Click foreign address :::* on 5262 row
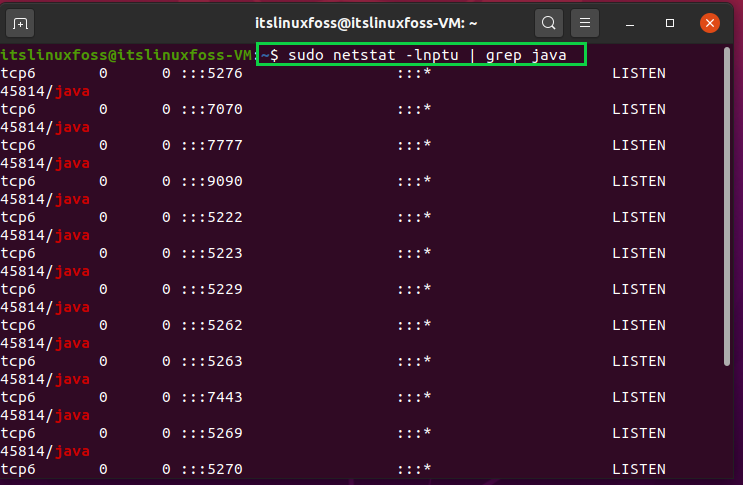Image resolution: width=743 pixels, height=485 pixels. point(414,325)
